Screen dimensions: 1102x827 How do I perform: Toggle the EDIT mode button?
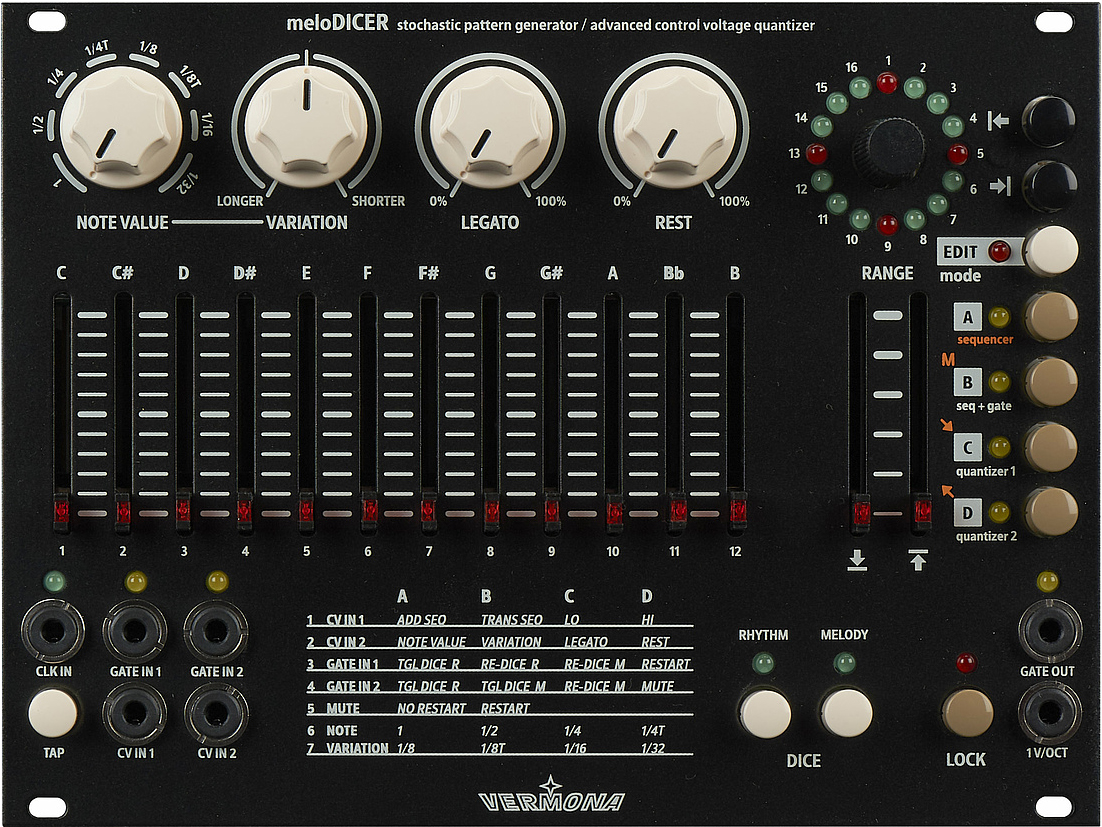coord(1051,251)
